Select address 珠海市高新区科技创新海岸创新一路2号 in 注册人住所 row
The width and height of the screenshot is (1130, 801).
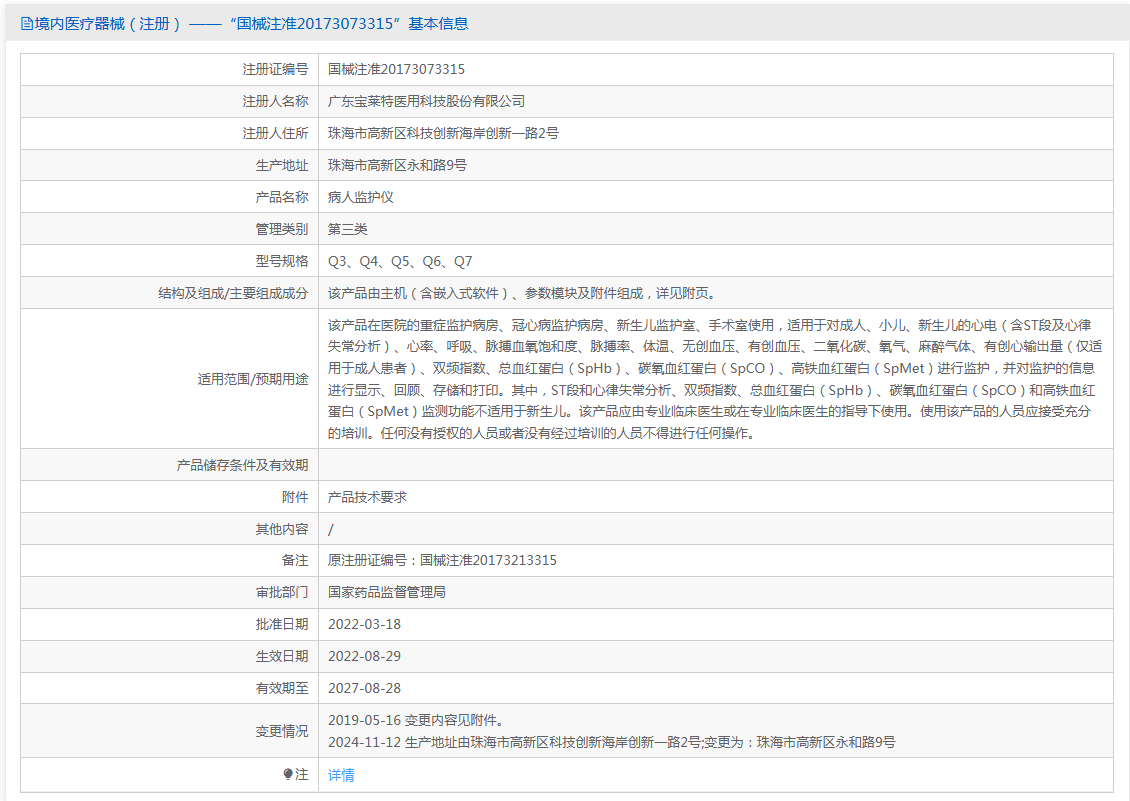tap(443, 133)
